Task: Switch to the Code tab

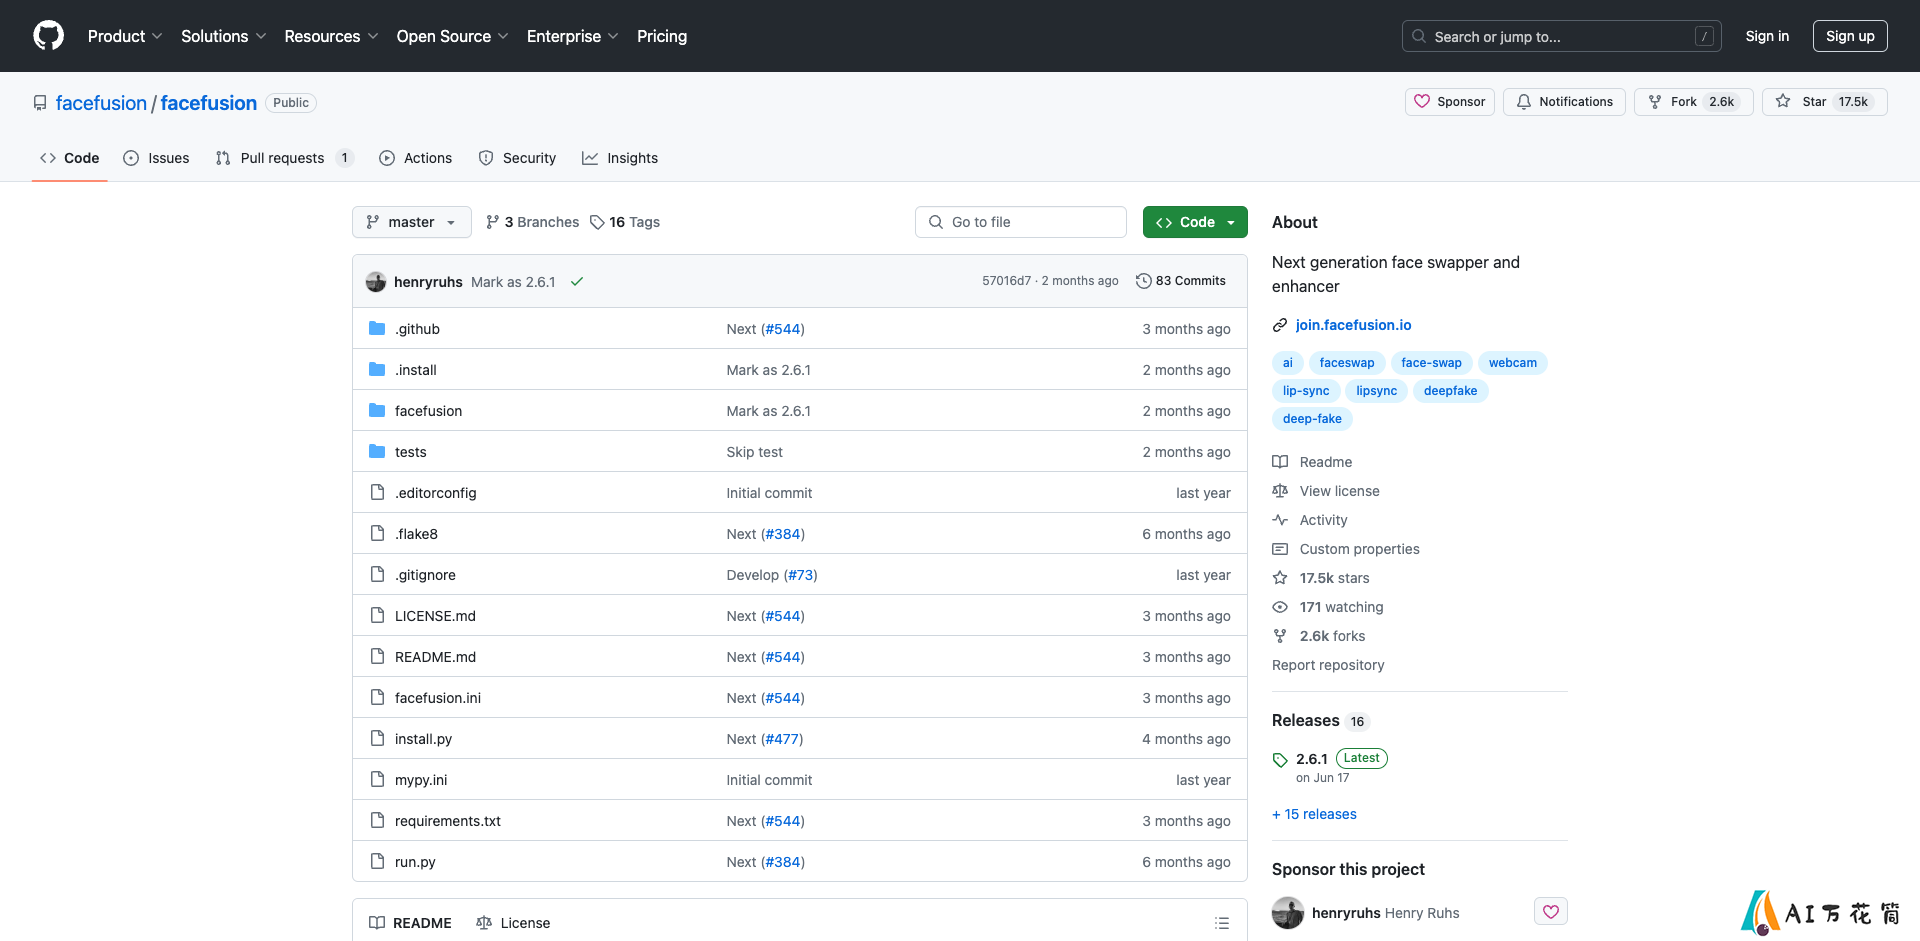Action: pos(70,158)
